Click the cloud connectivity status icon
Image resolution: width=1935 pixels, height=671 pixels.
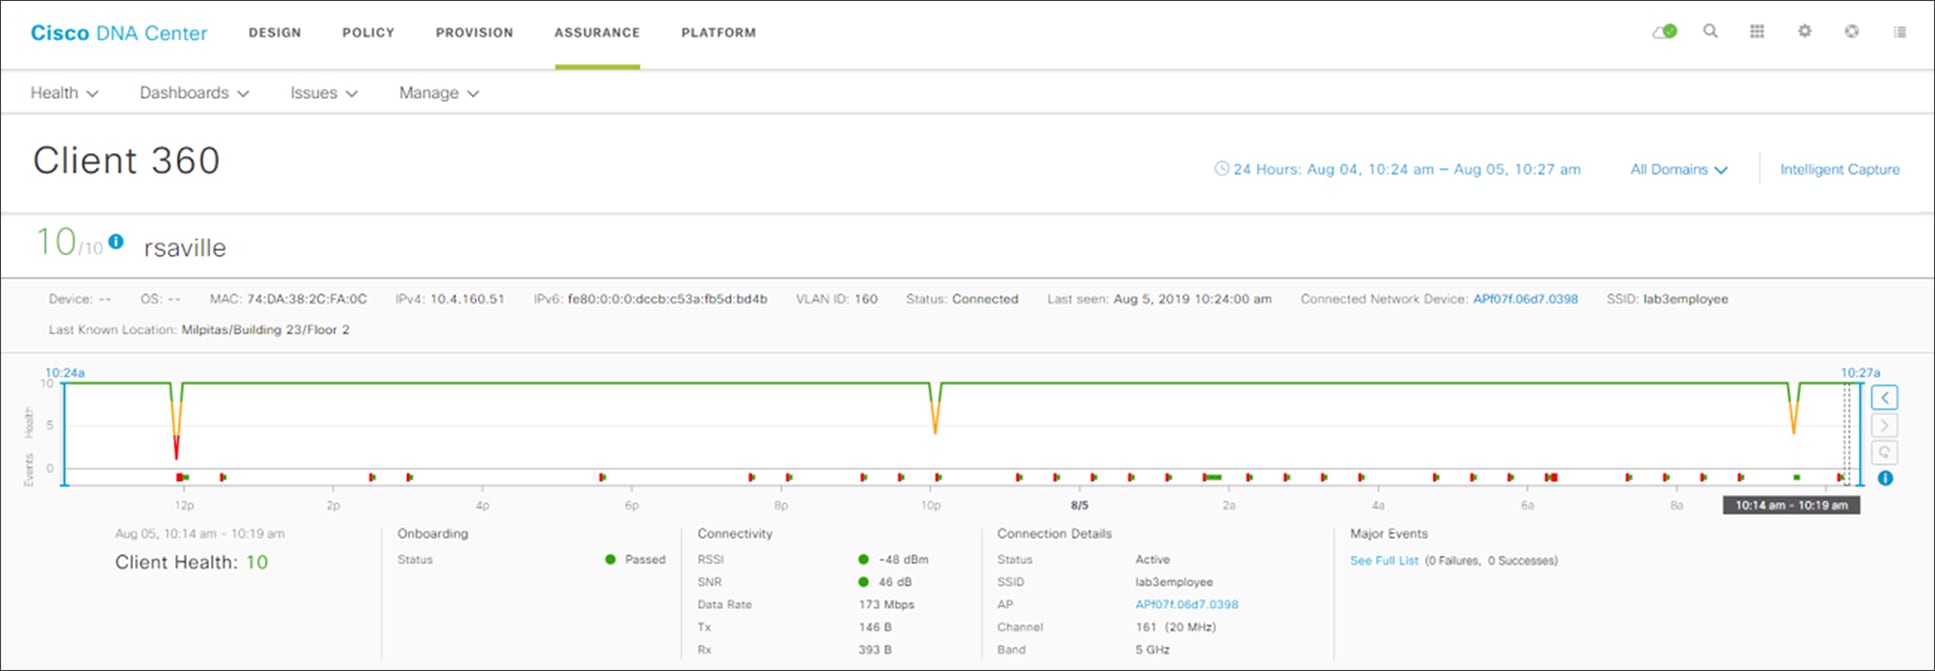[1664, 32]
